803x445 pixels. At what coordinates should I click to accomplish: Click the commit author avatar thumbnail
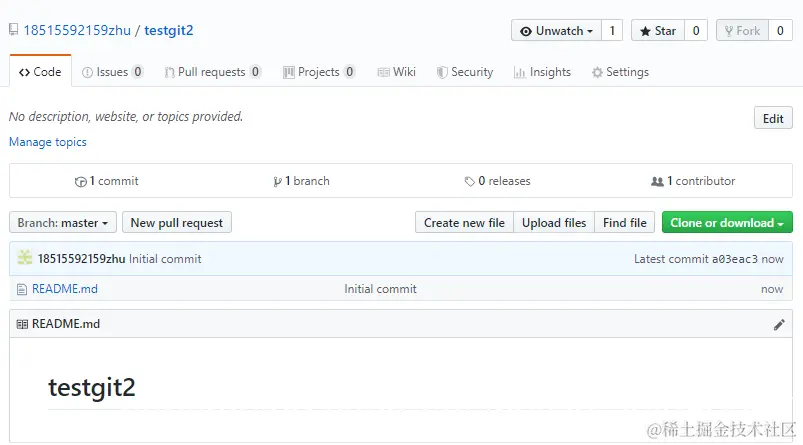point(25,258)
